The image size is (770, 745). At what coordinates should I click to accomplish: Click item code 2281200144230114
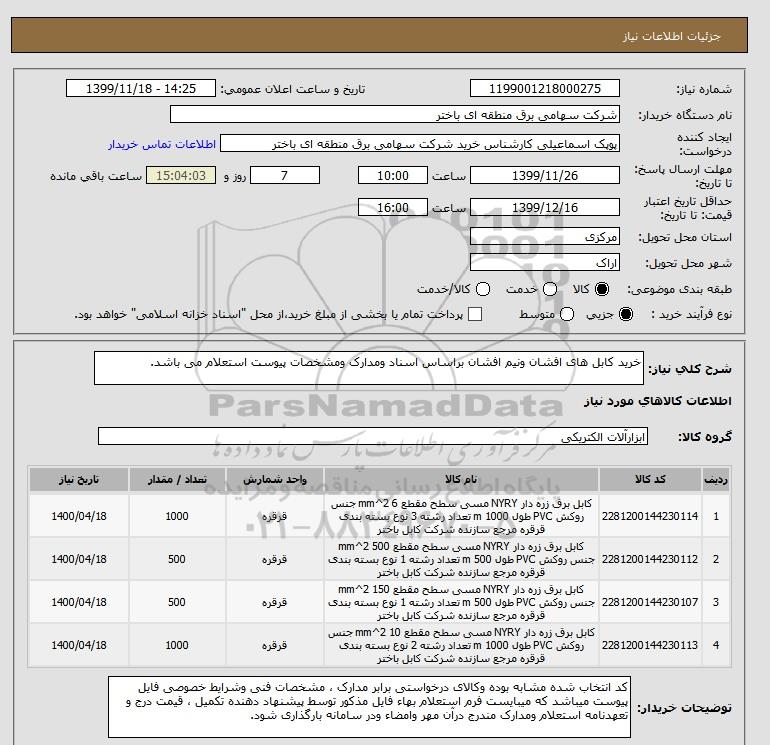click(x=650, y=516)
